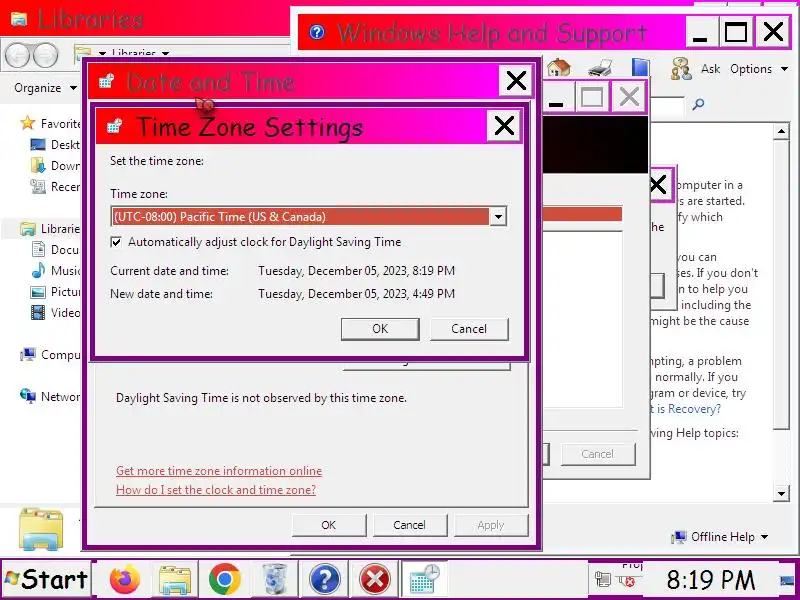Close the Date and Time dialog
The width and height of the screenshot is (800, 600).
click(516, 81)
